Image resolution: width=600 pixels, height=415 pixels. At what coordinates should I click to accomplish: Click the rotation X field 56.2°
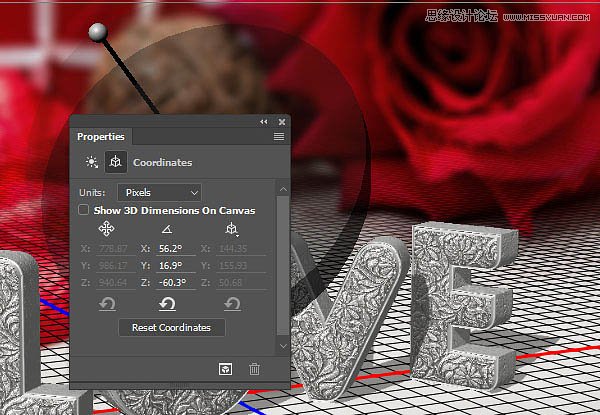click(176, 249)
